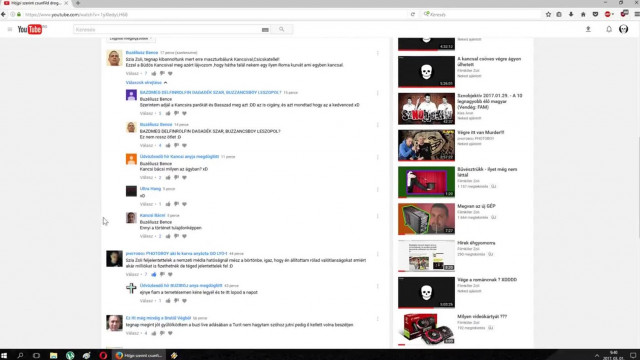The image size is (640, 360).
Task: Toggle heart on 'Kancsi bácsi milyen' reply
Action: [184, 178]
